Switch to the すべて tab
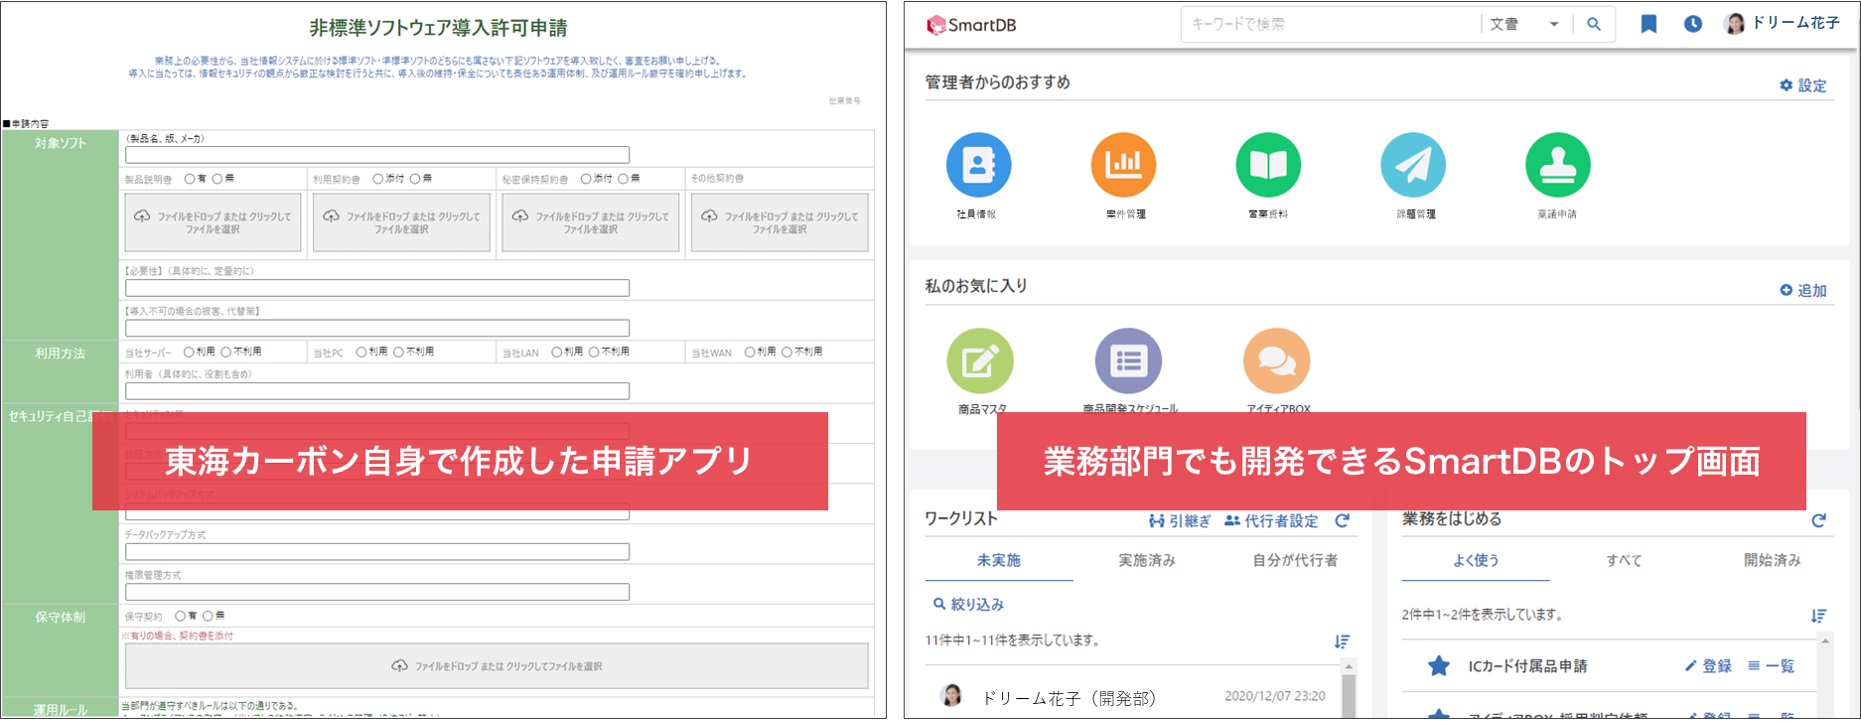The width and height of the screenshot is (1861, 721). coord(1623,560)
